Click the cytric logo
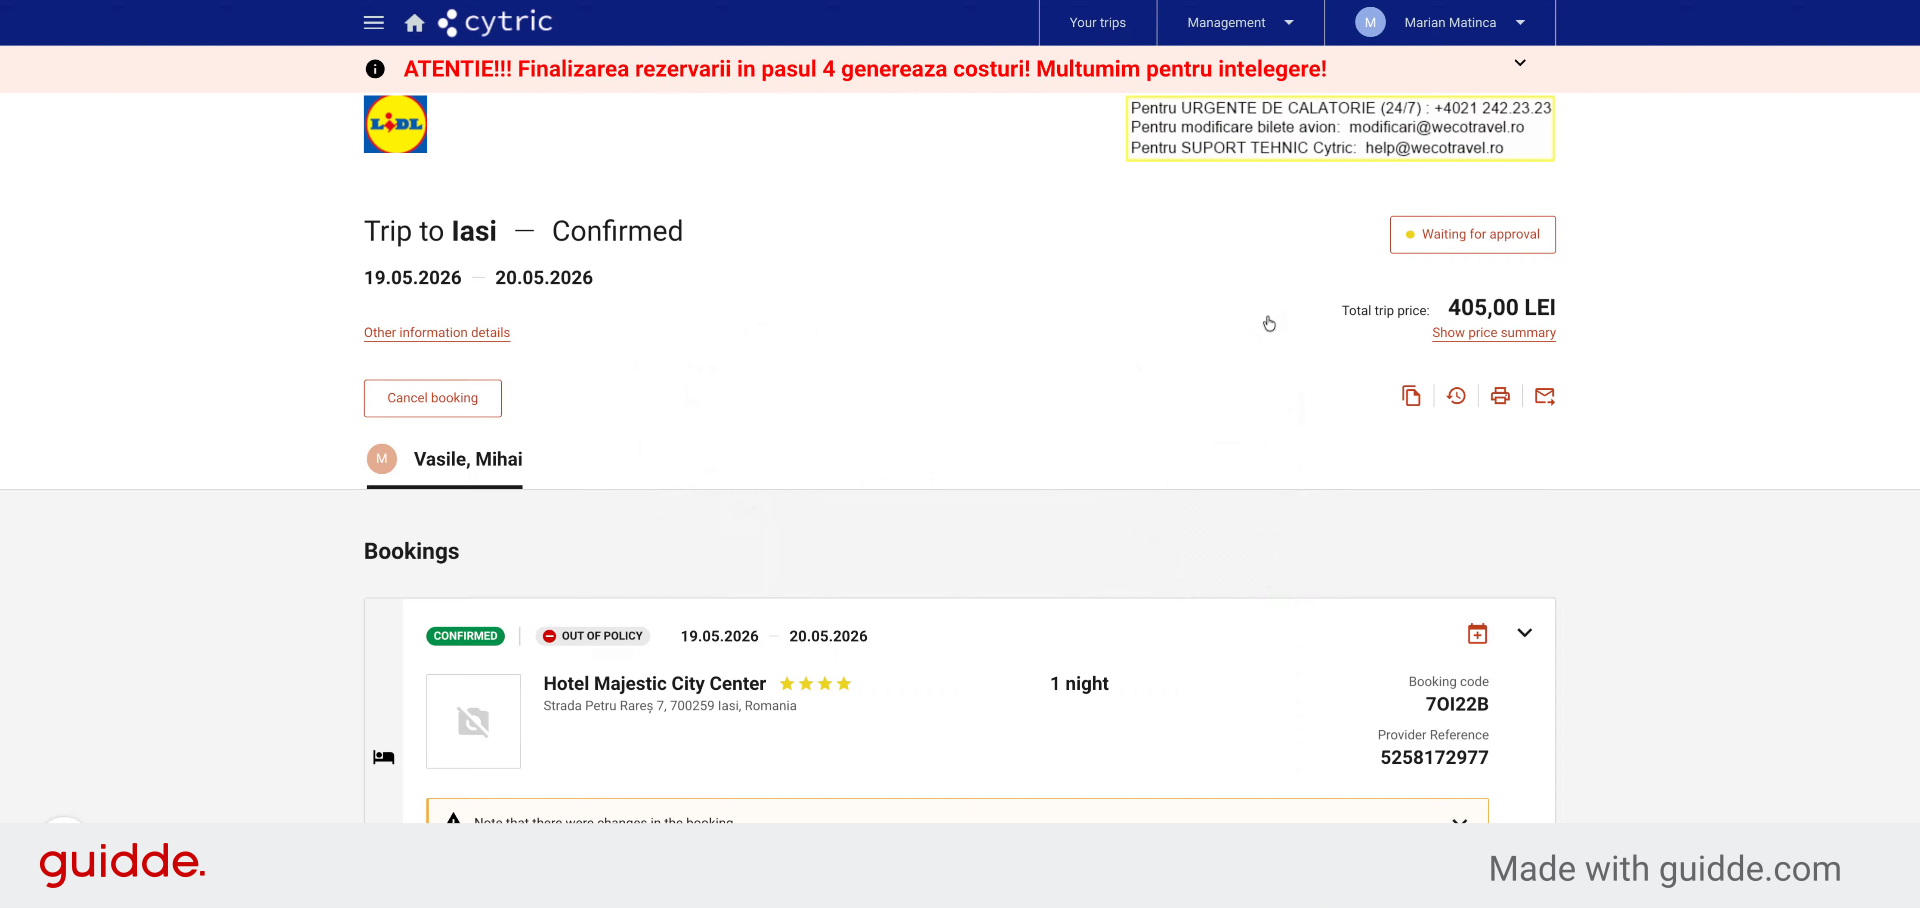The height and width of the screenshot is (908, 1920). (496, 22)
